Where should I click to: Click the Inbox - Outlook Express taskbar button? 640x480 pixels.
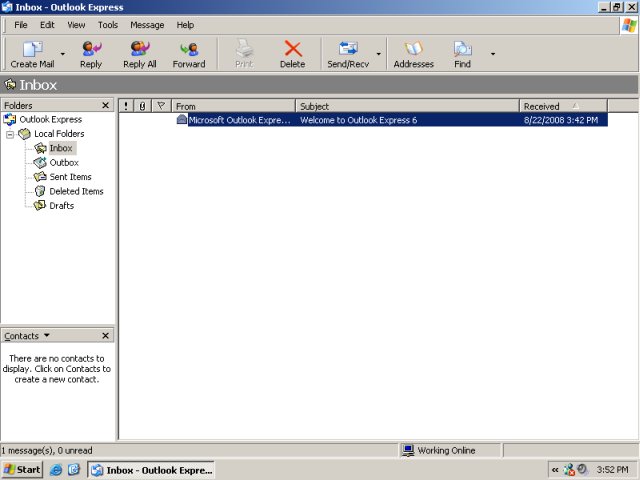(x=151, y=470)
